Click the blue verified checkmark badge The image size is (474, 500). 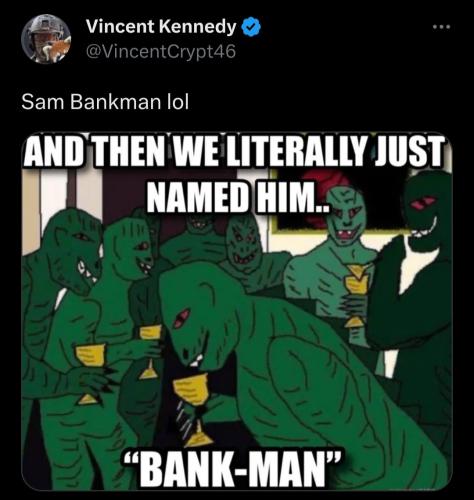point(251,27)
